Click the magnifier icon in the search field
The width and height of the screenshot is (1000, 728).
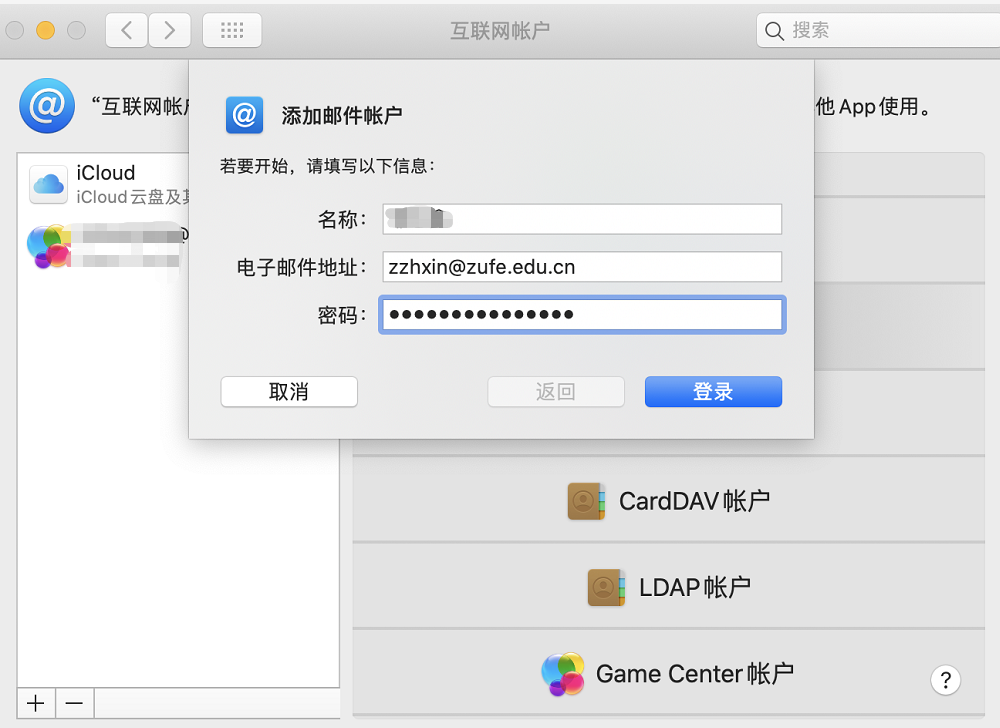pyautogui.click(x=774, y=31)
